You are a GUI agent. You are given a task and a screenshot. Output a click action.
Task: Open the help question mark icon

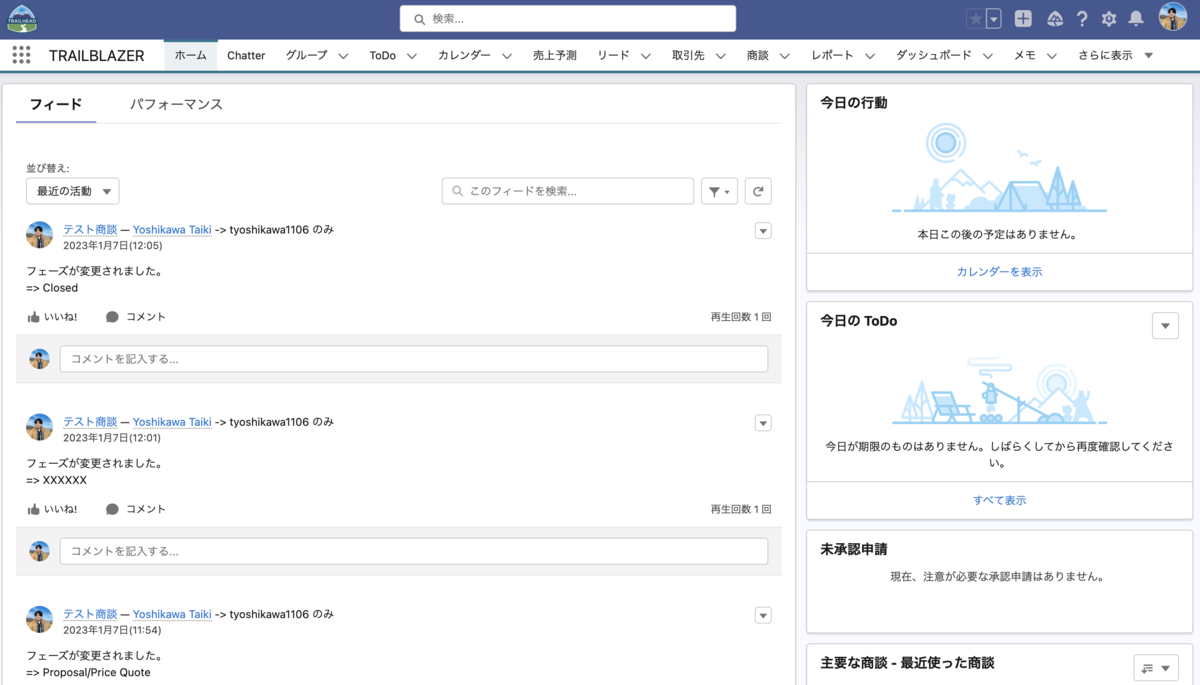(1083, 18)
